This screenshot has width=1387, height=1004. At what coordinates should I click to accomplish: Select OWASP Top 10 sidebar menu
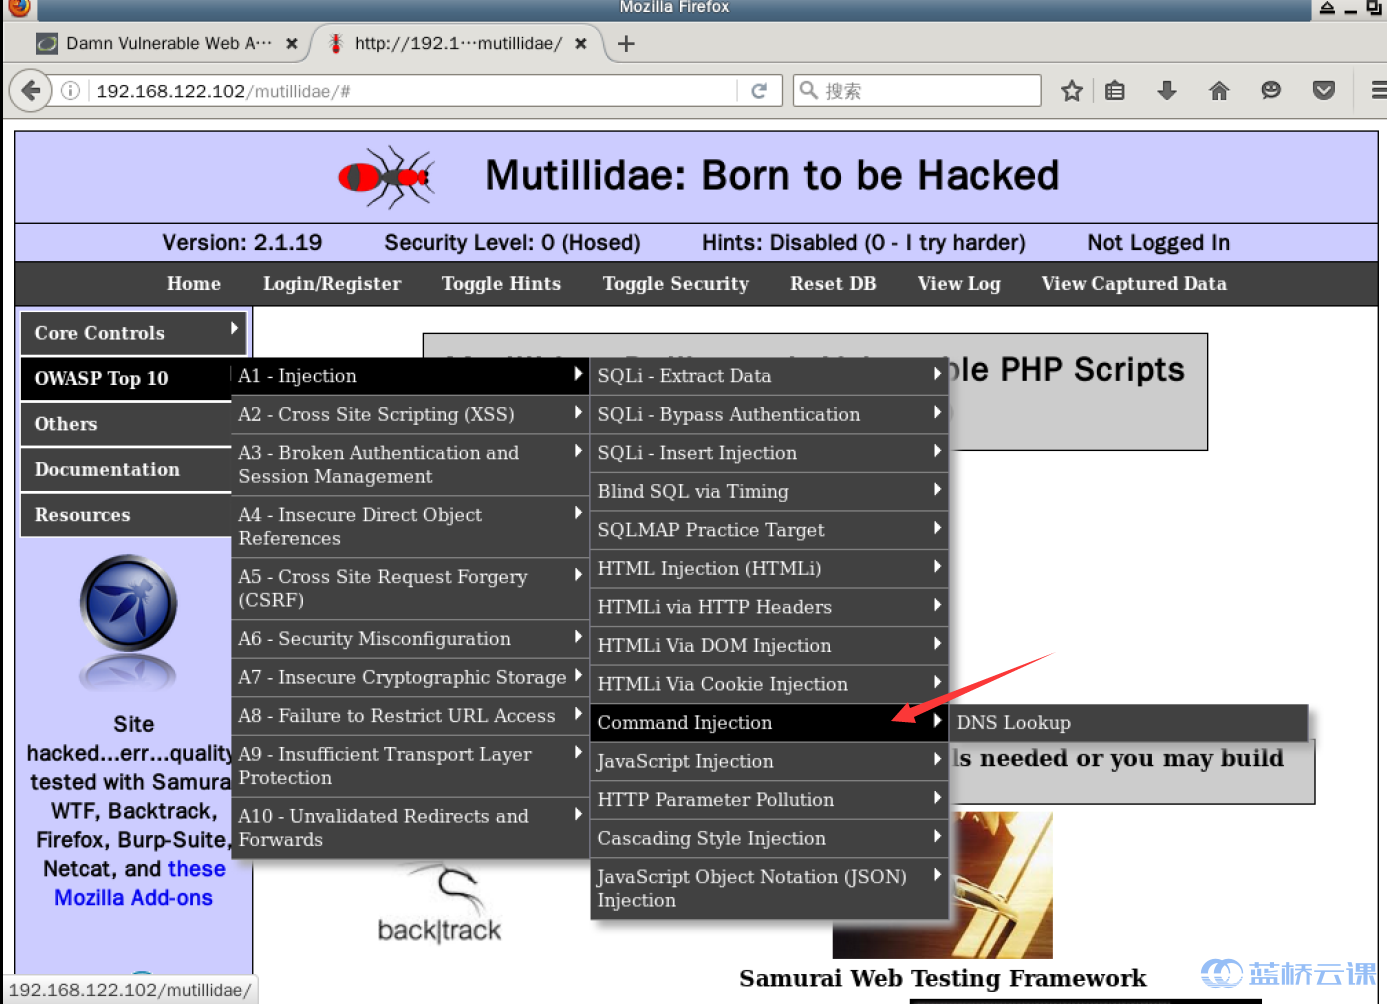tap(126, 379)
